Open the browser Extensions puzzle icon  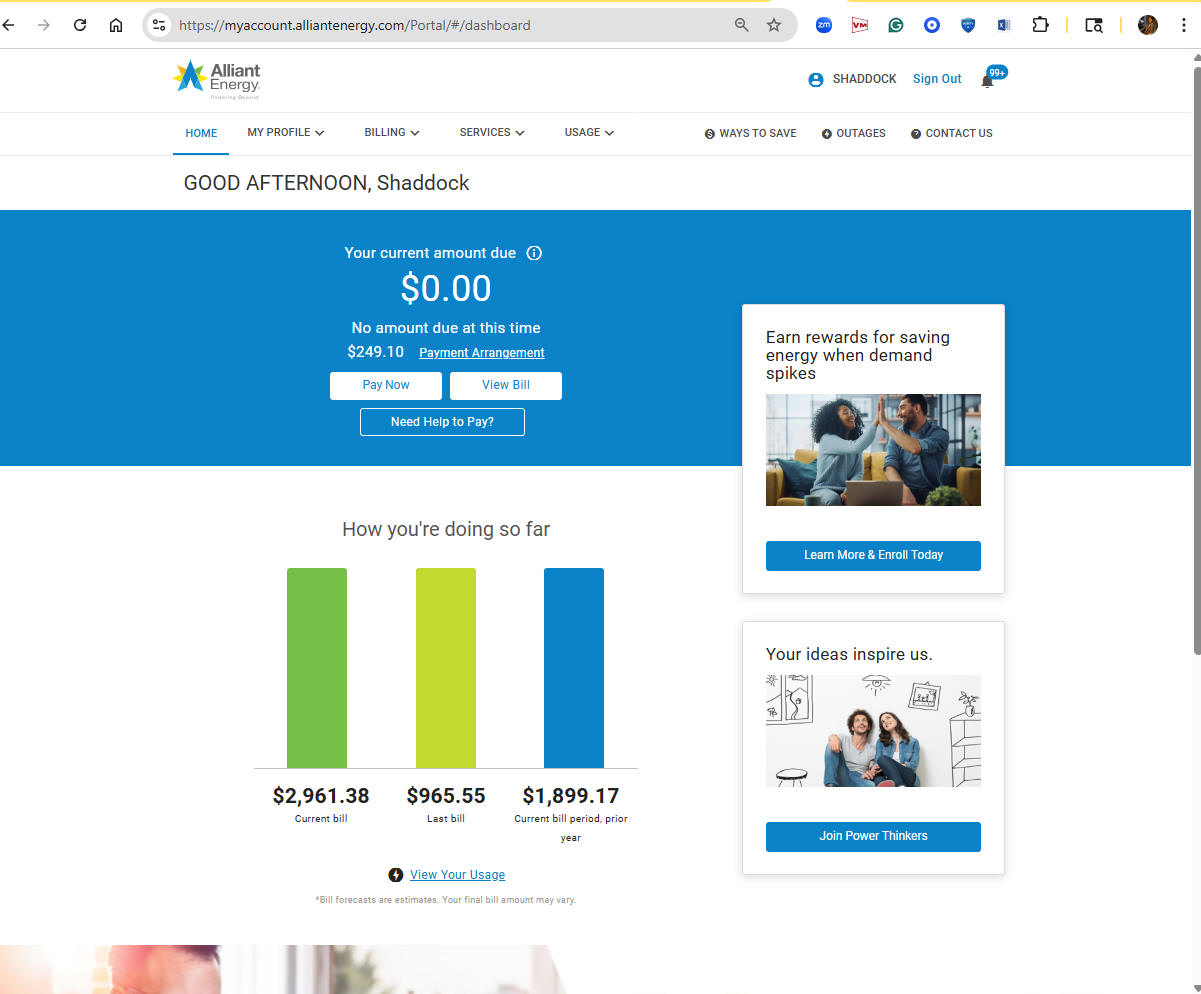(x=1040, y=25)
